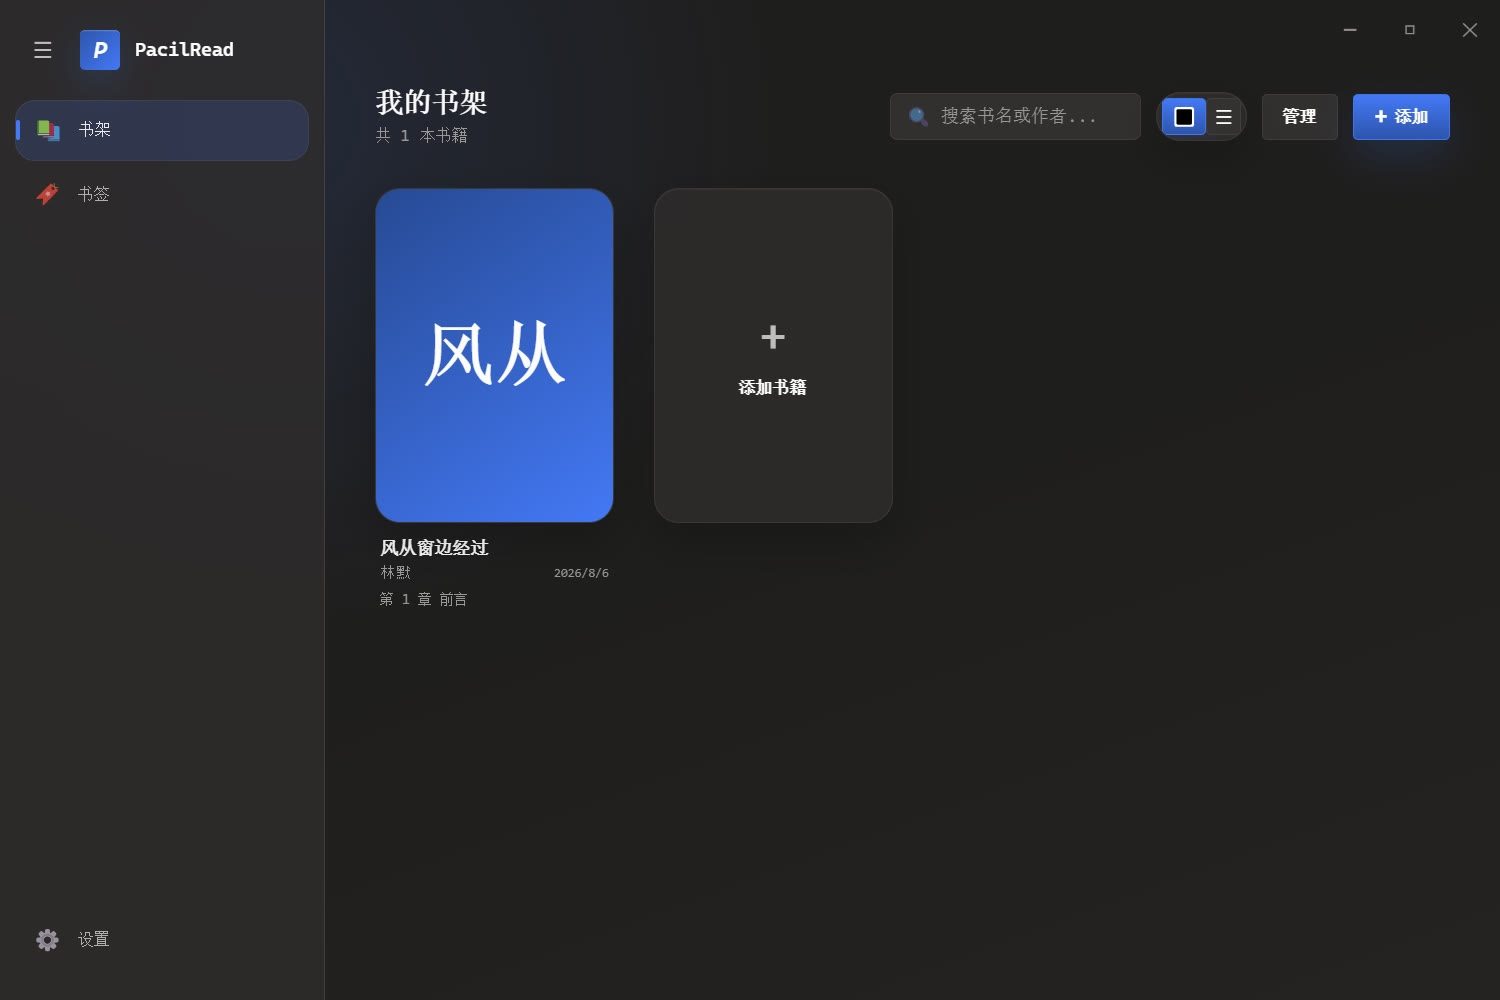
Task: Open the 书签 bookmarks tab
Action: pos(162,194)
